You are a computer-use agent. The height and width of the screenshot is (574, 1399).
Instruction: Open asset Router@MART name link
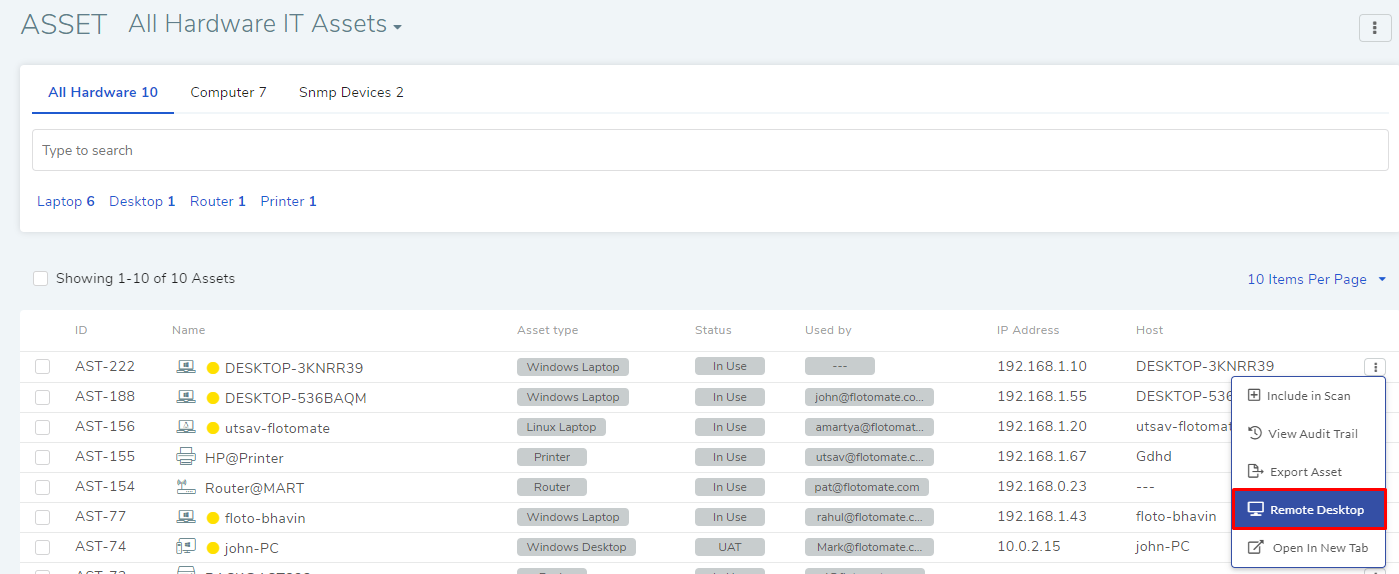coord(254,488)
